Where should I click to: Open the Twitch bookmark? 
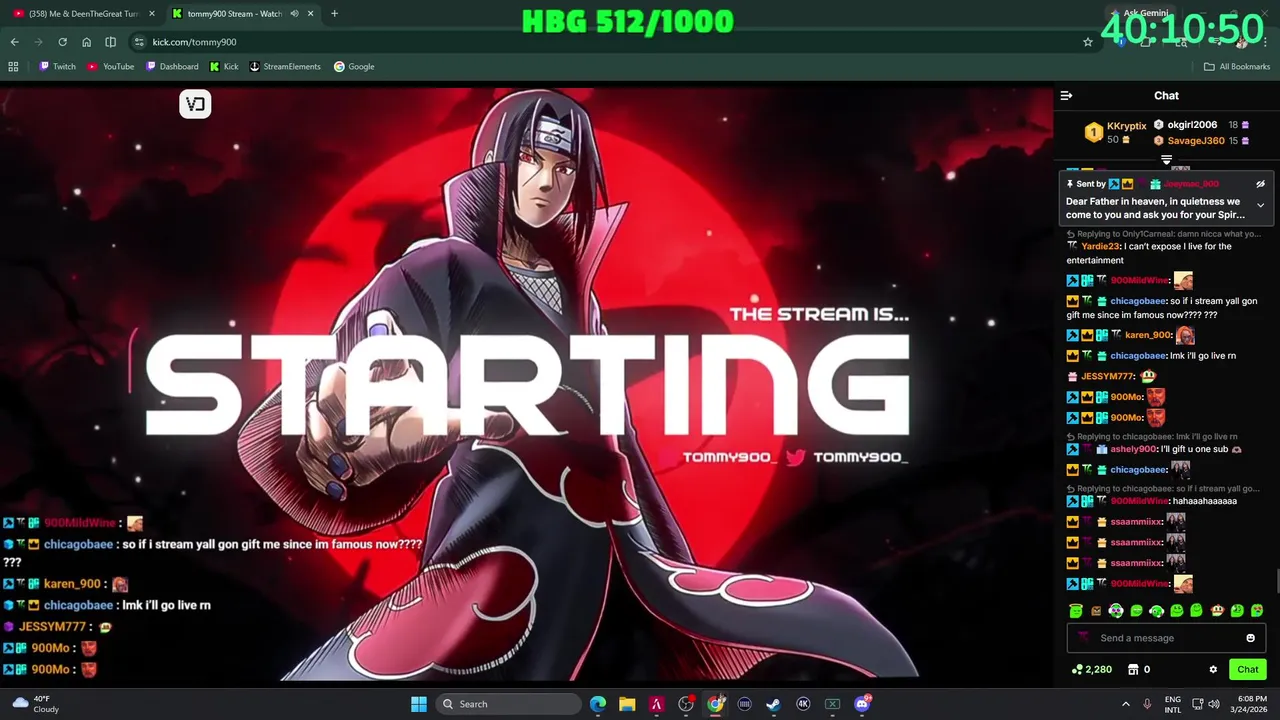(x=57, y=67)
